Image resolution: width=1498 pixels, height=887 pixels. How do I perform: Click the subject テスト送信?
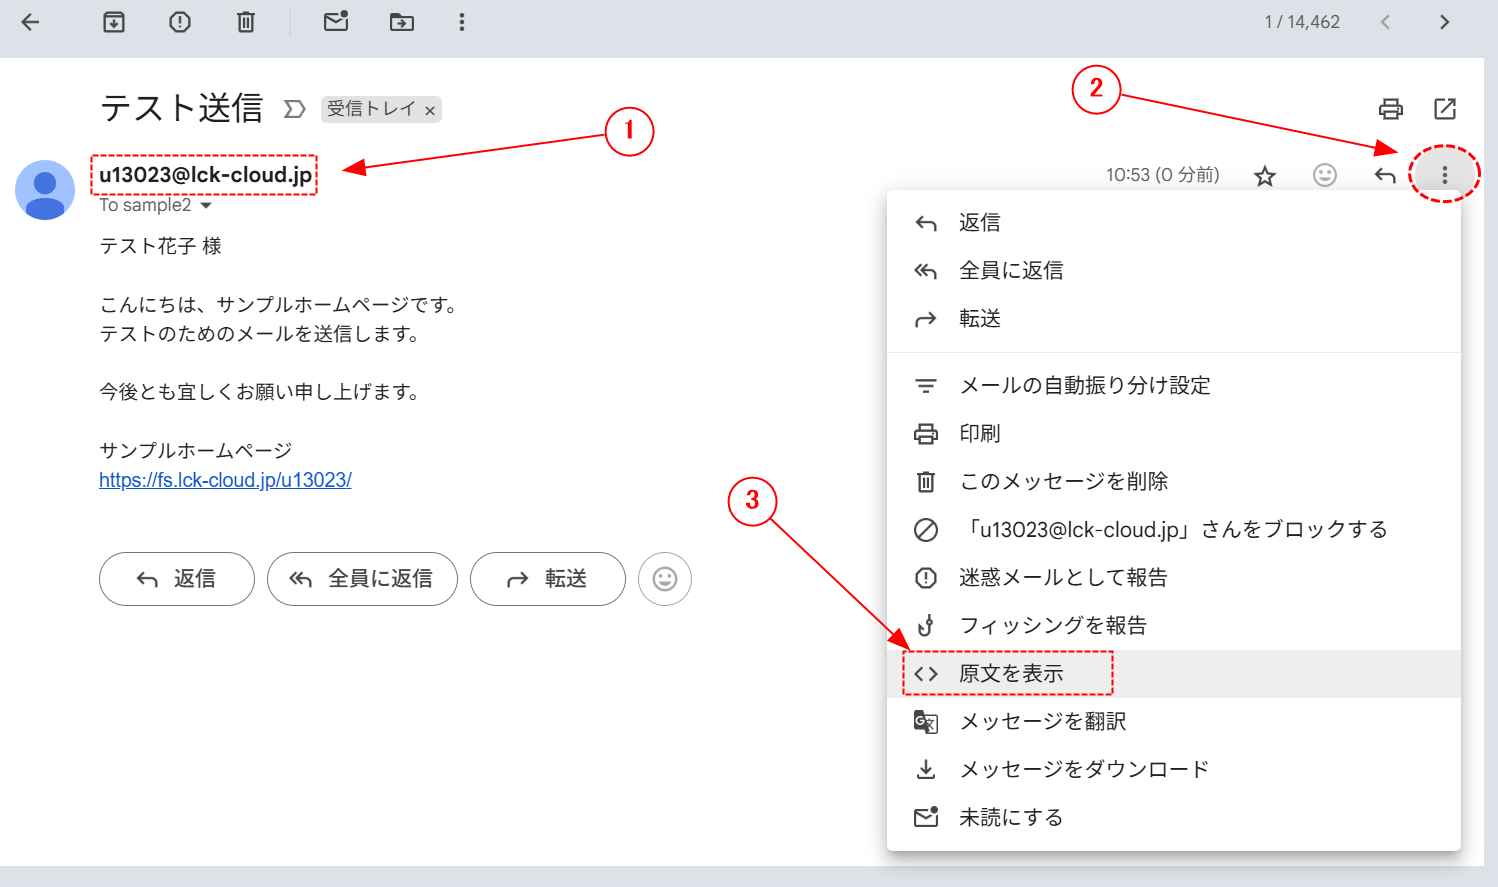(x=181, y=108)
